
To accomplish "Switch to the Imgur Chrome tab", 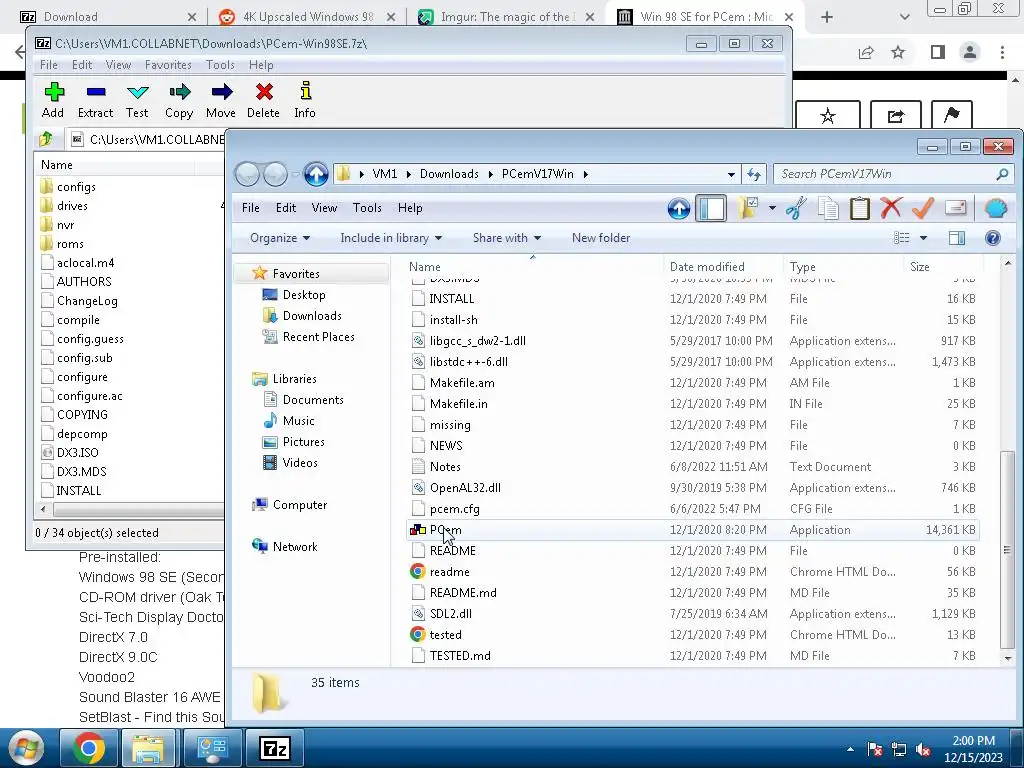I will click(505, 17).
